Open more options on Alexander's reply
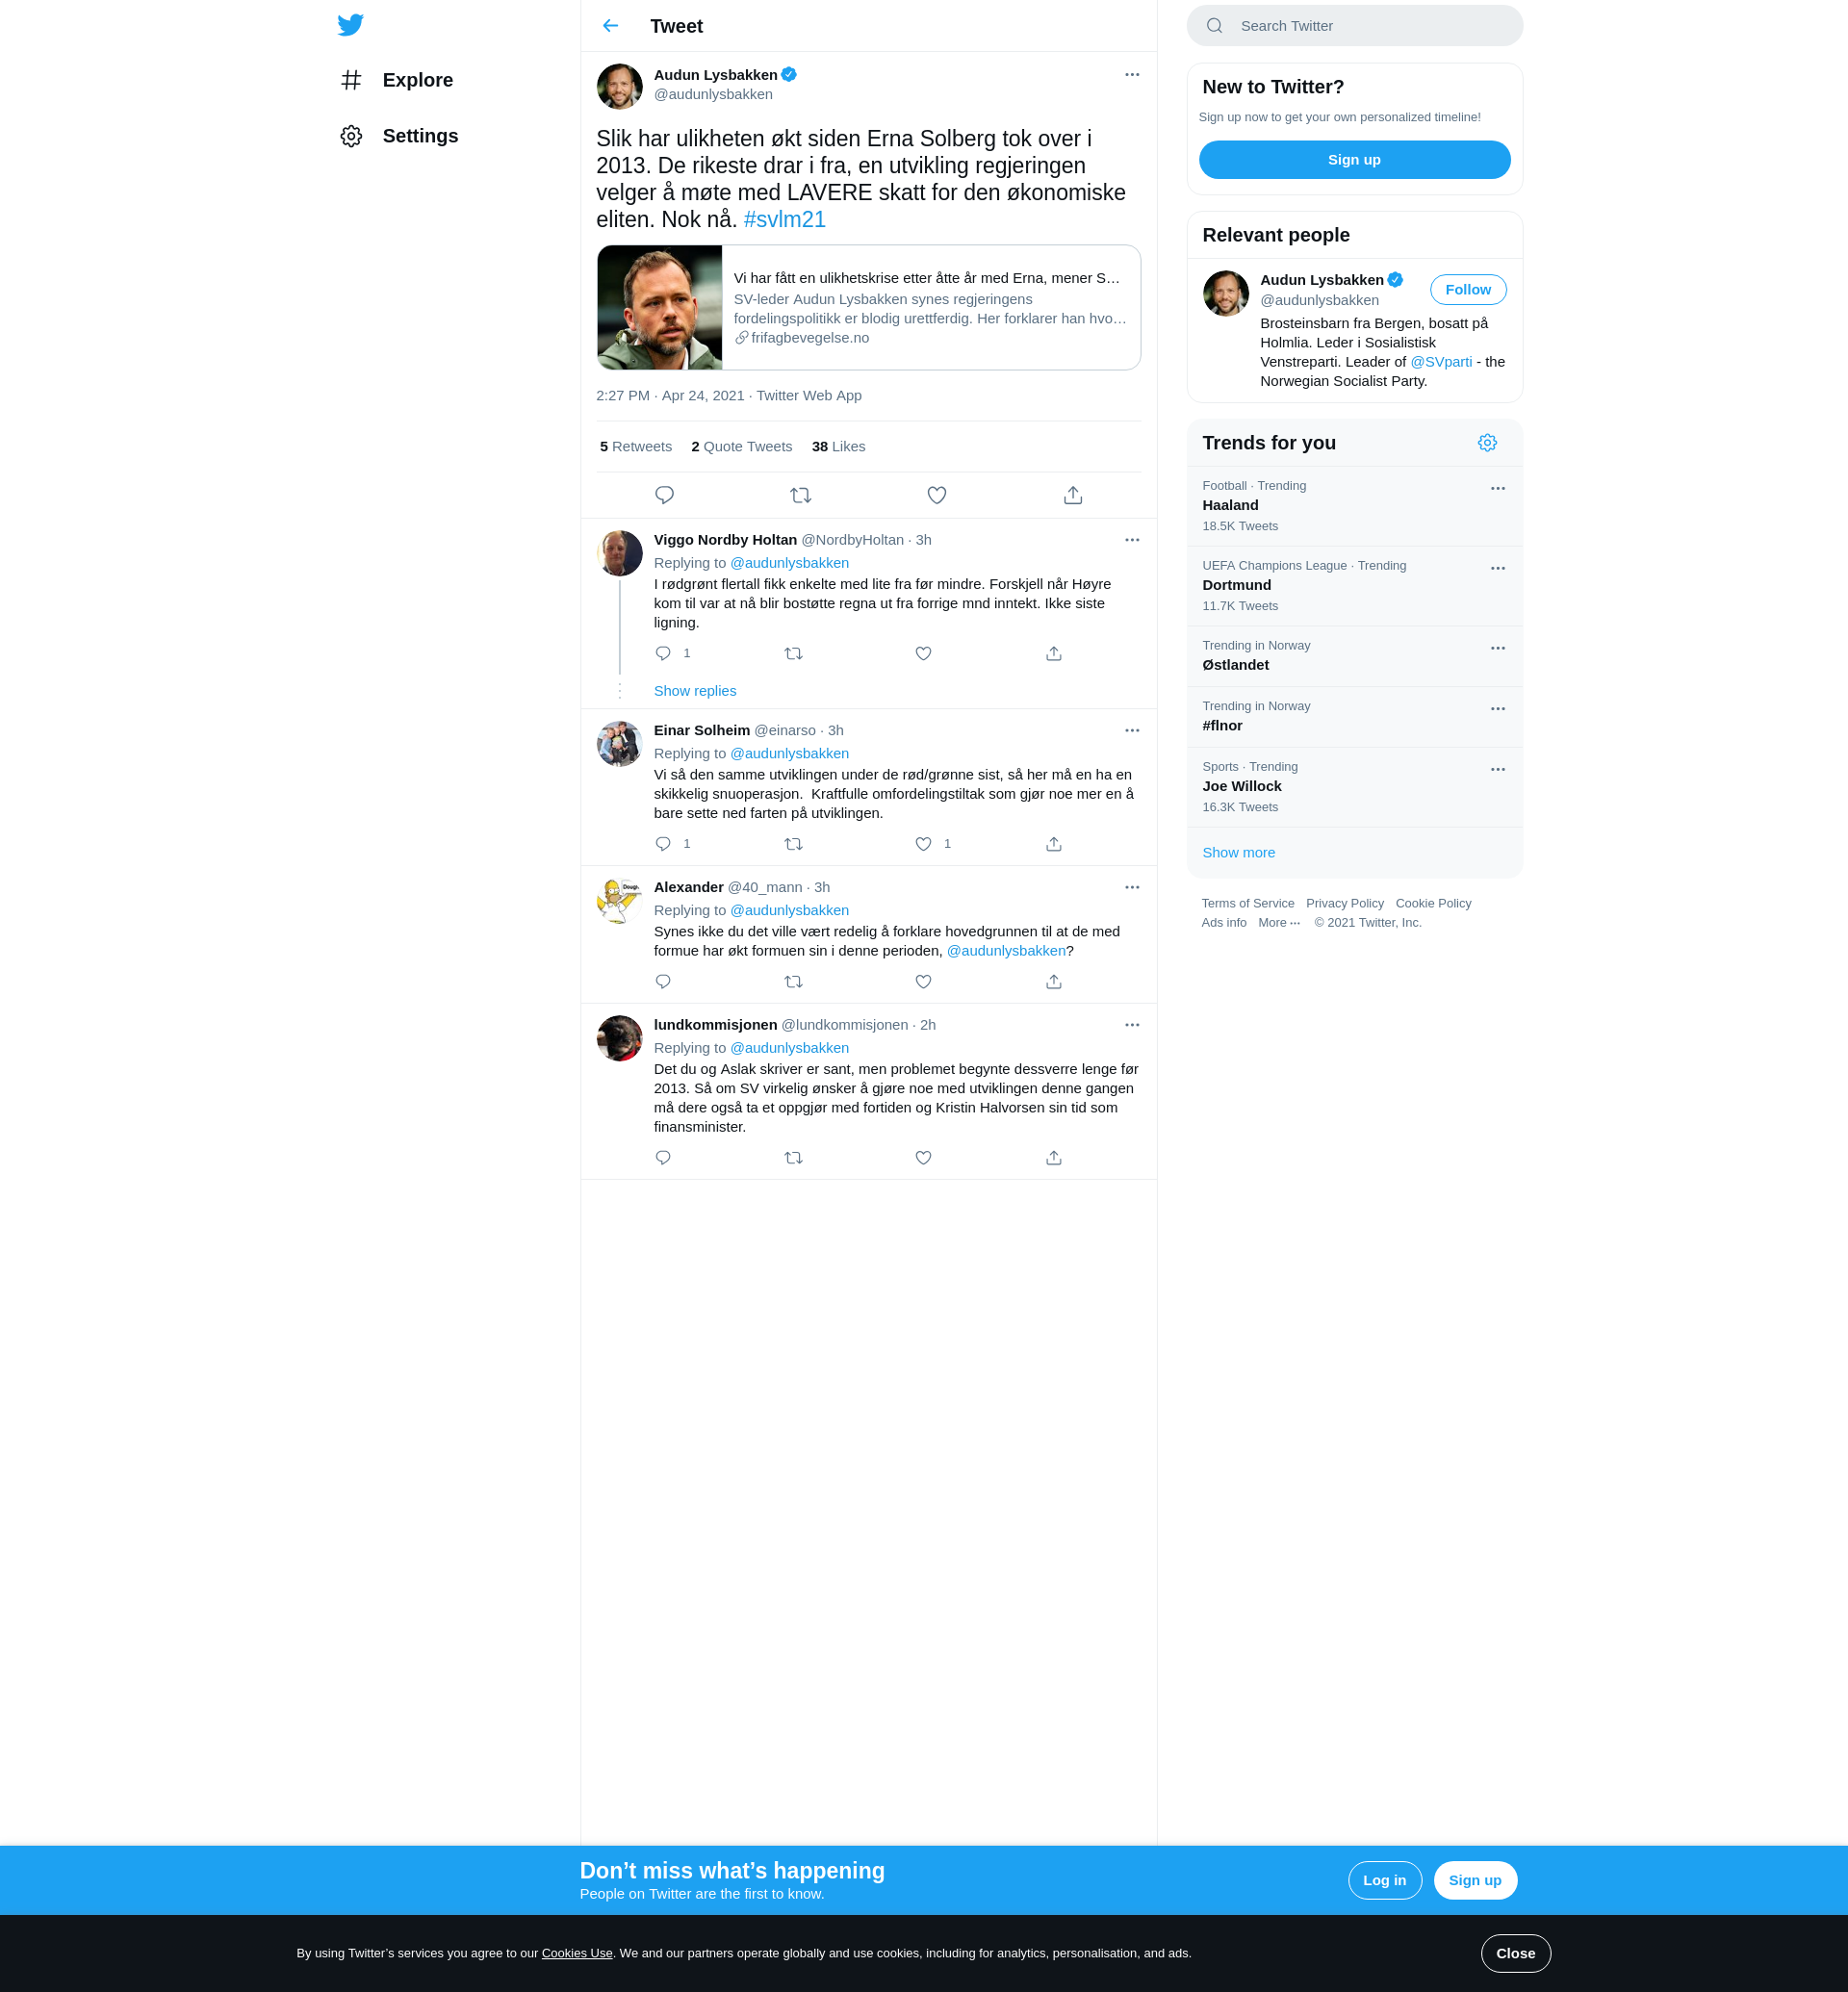The height and width of the screenshot is (1992, 1848). 1132,888
